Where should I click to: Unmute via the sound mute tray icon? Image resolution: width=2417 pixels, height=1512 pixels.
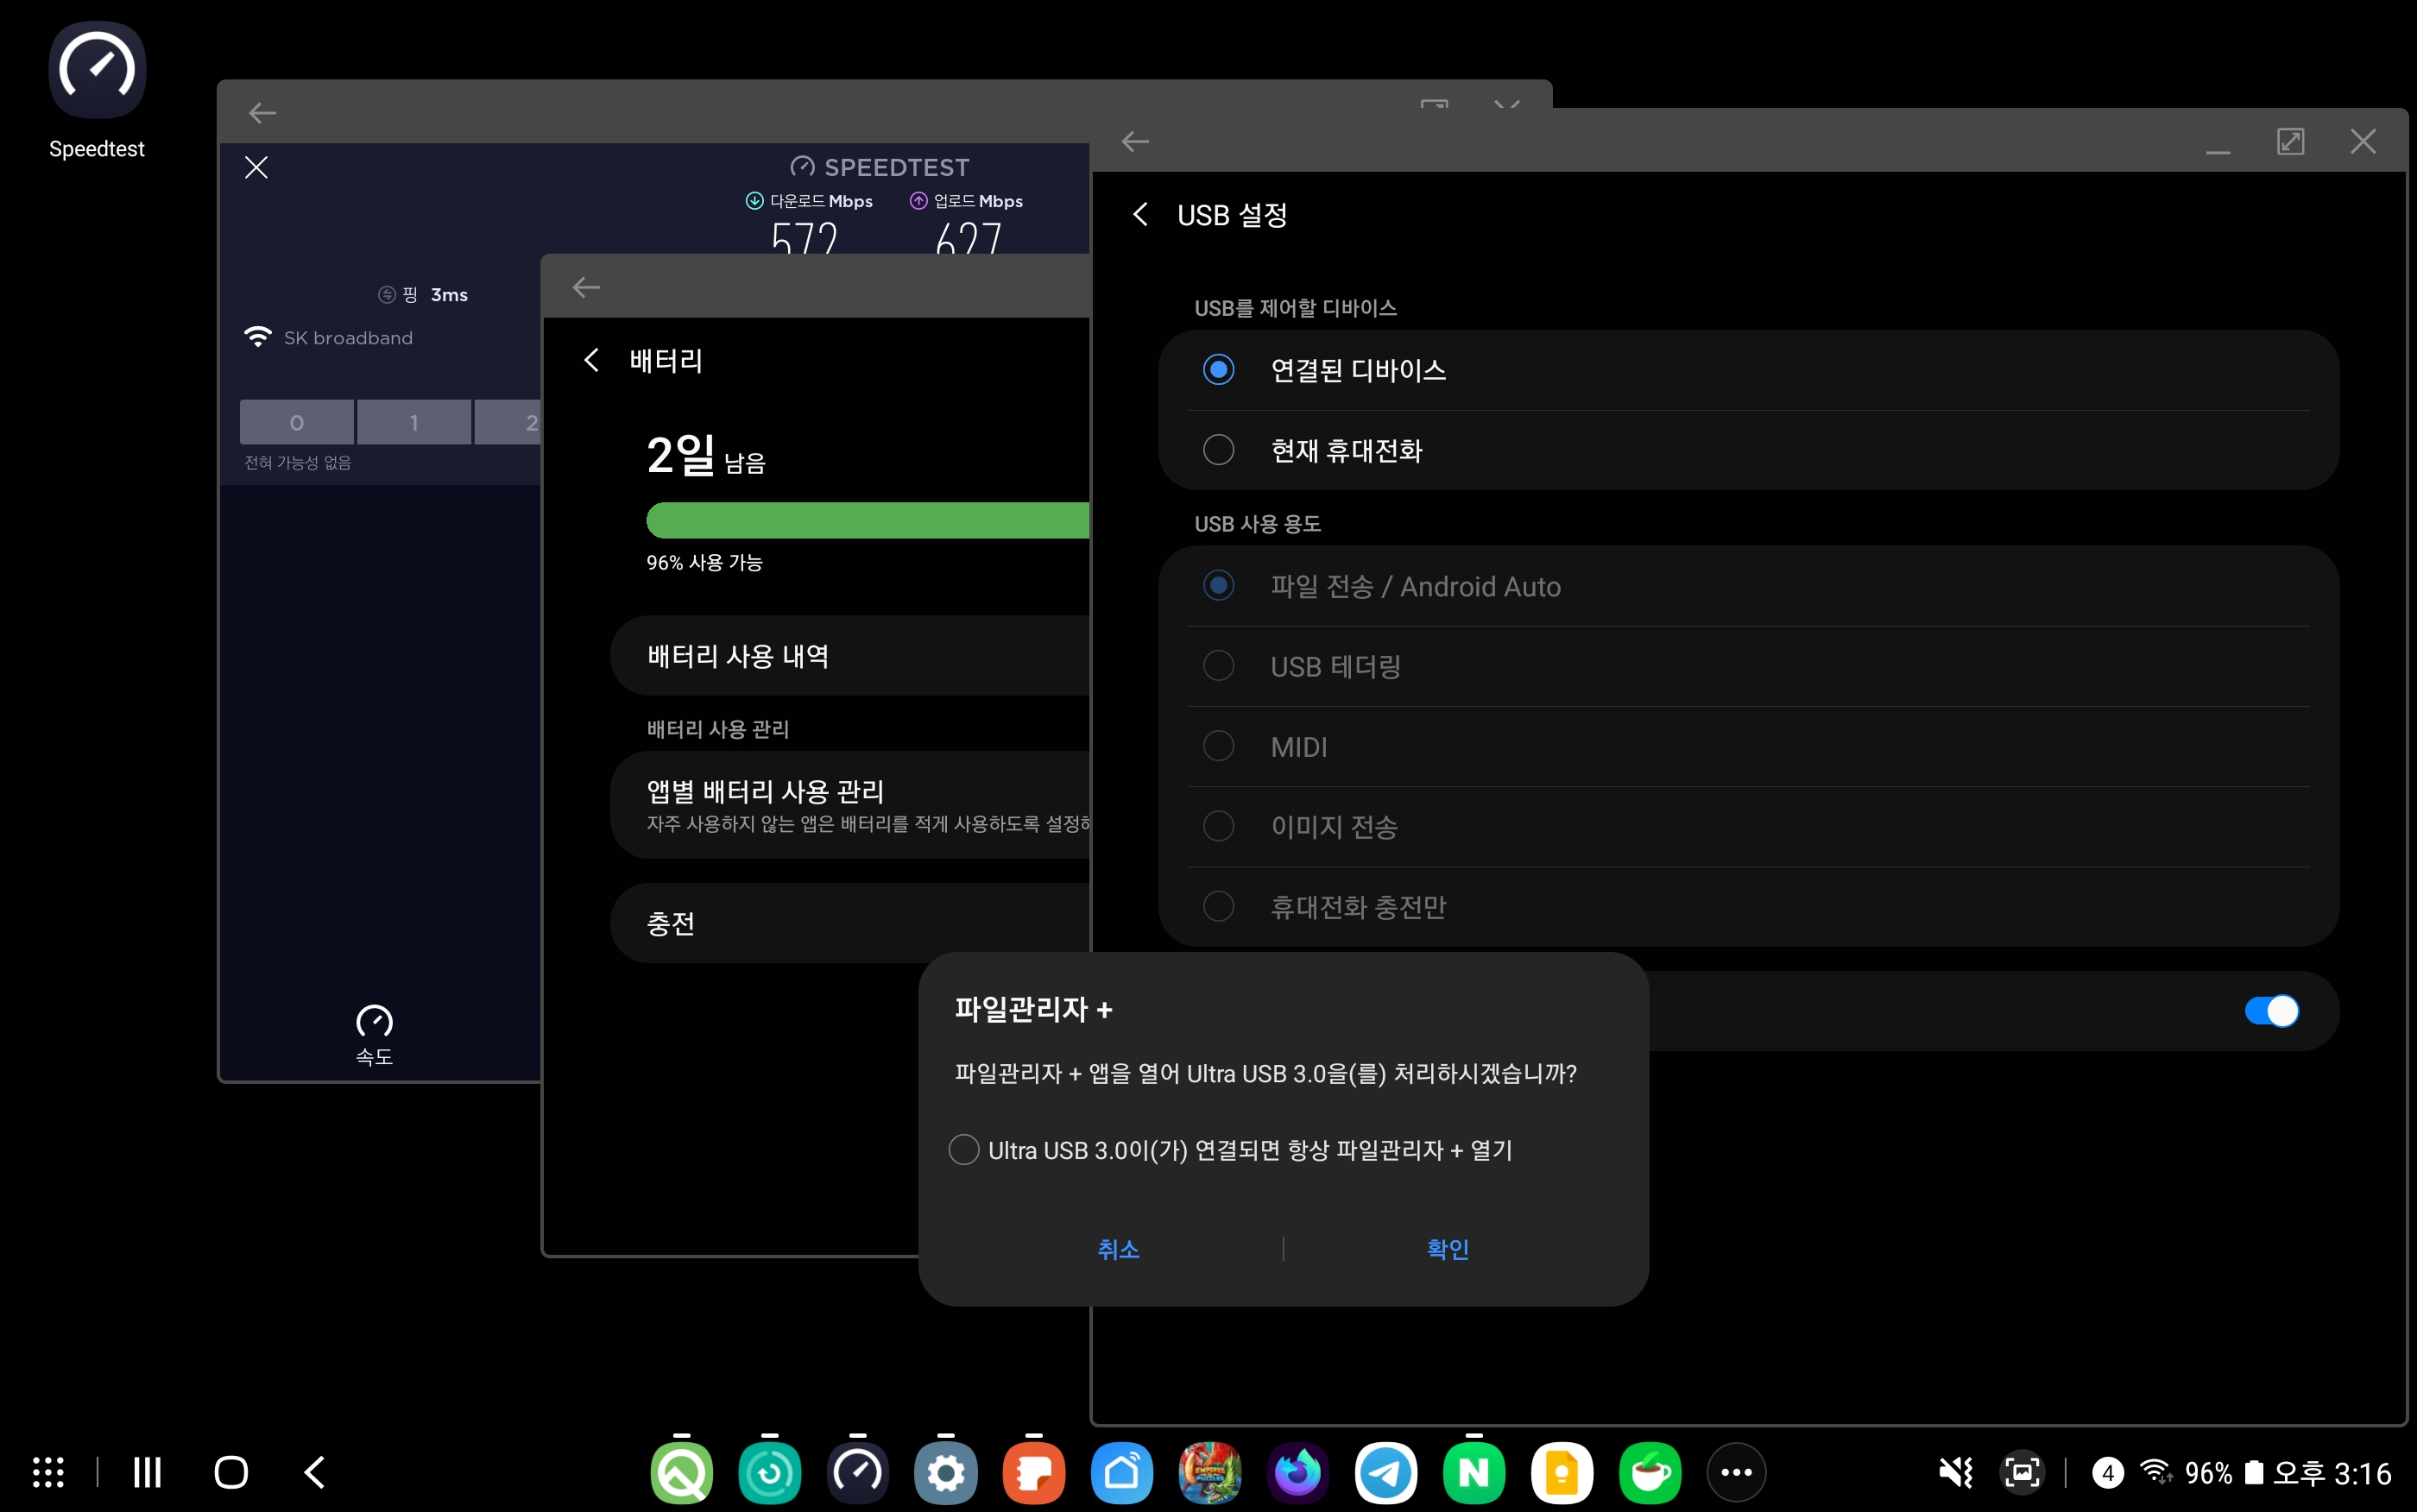(1955, 1472)
